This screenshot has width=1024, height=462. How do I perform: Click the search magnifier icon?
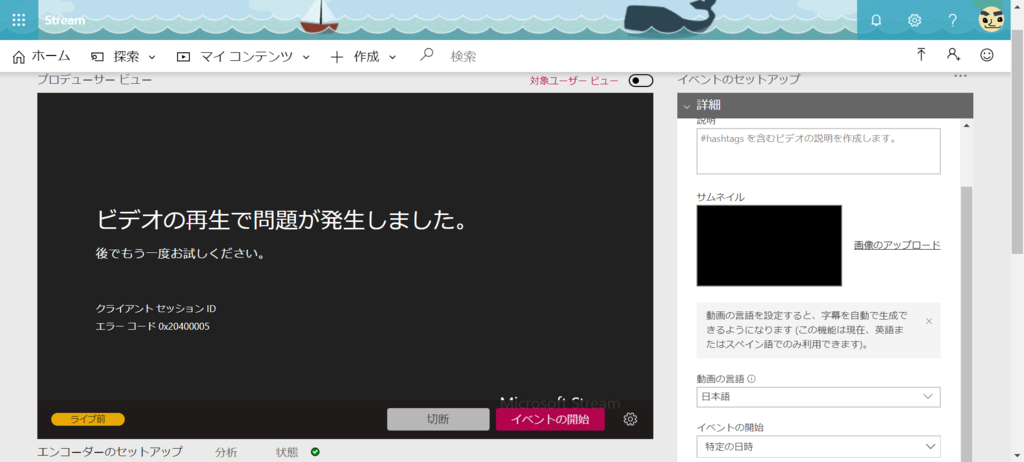[x=426, y=55]
